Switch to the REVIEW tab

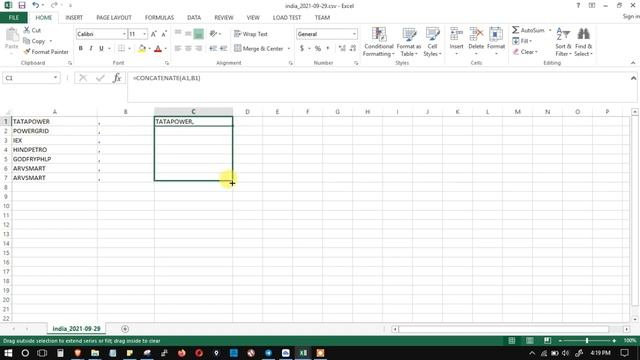pyautogui.click(x=224, y=18)
